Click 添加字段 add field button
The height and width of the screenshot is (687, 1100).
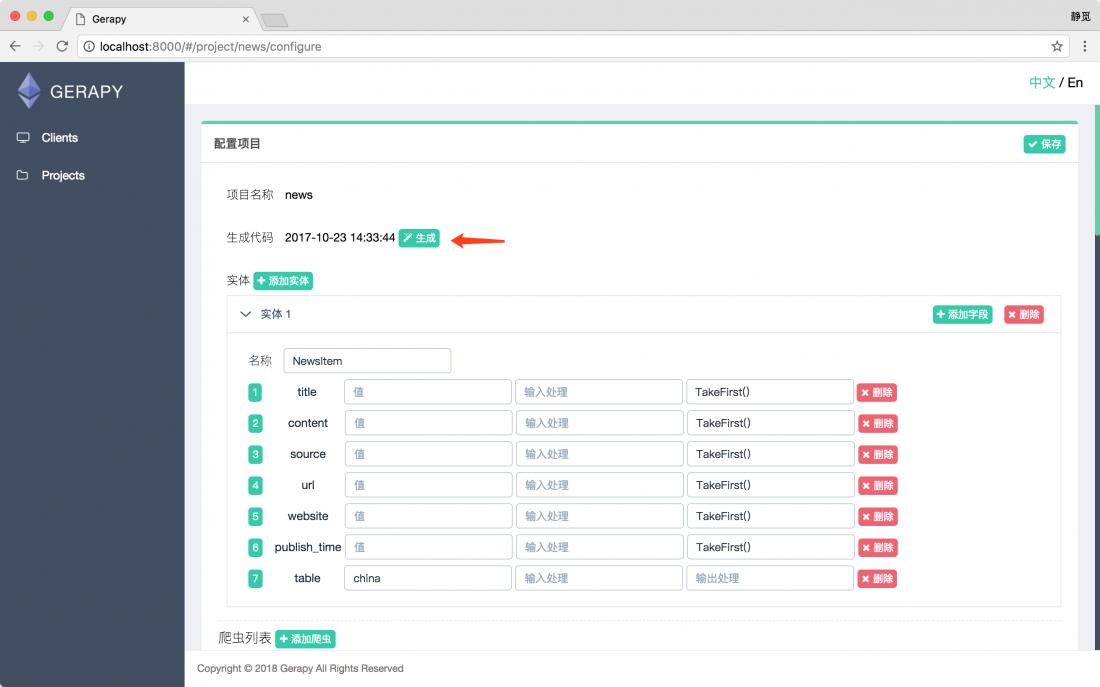coord(962,314)
